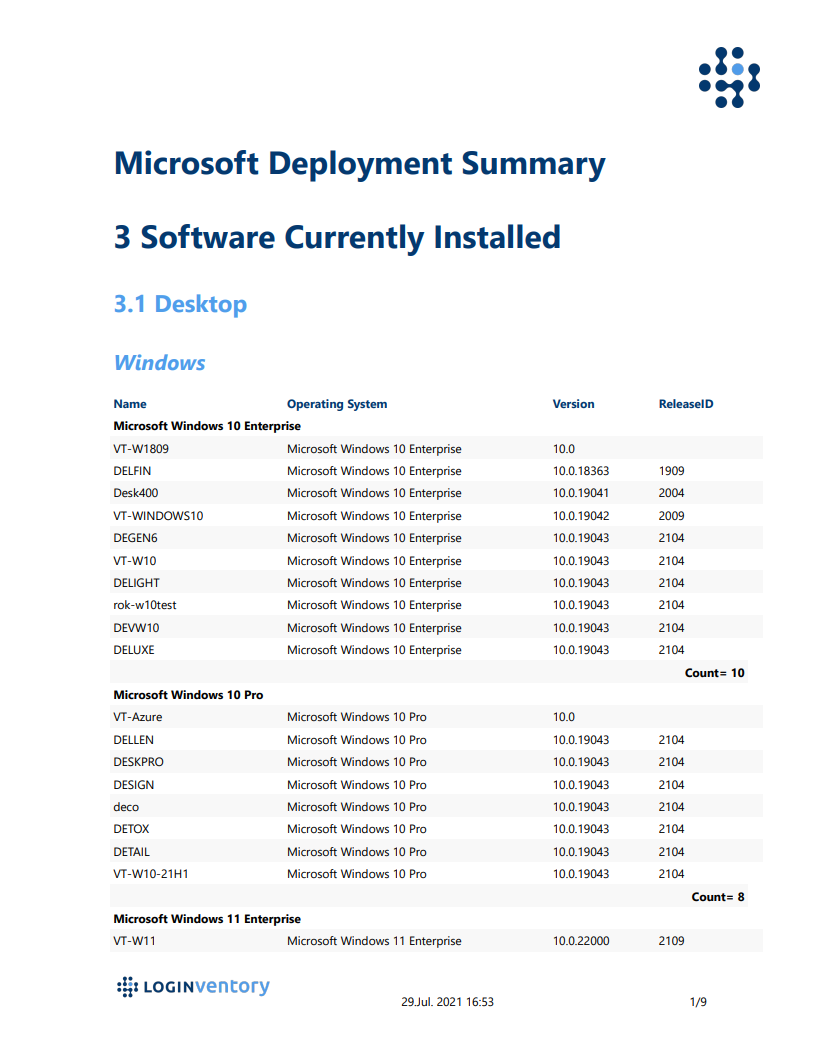Click the operating system cell in DELUXE row

[x=374, y=651]
